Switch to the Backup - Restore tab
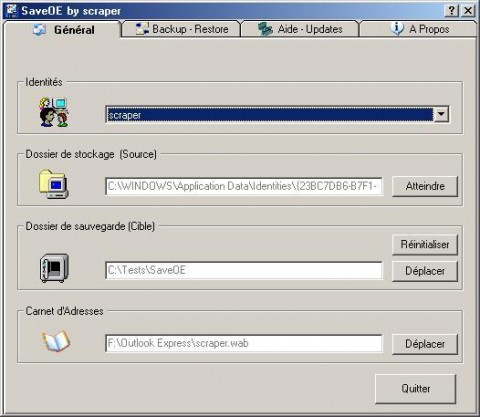This screenshot has width=480, height=417. [x=181, y=29]
